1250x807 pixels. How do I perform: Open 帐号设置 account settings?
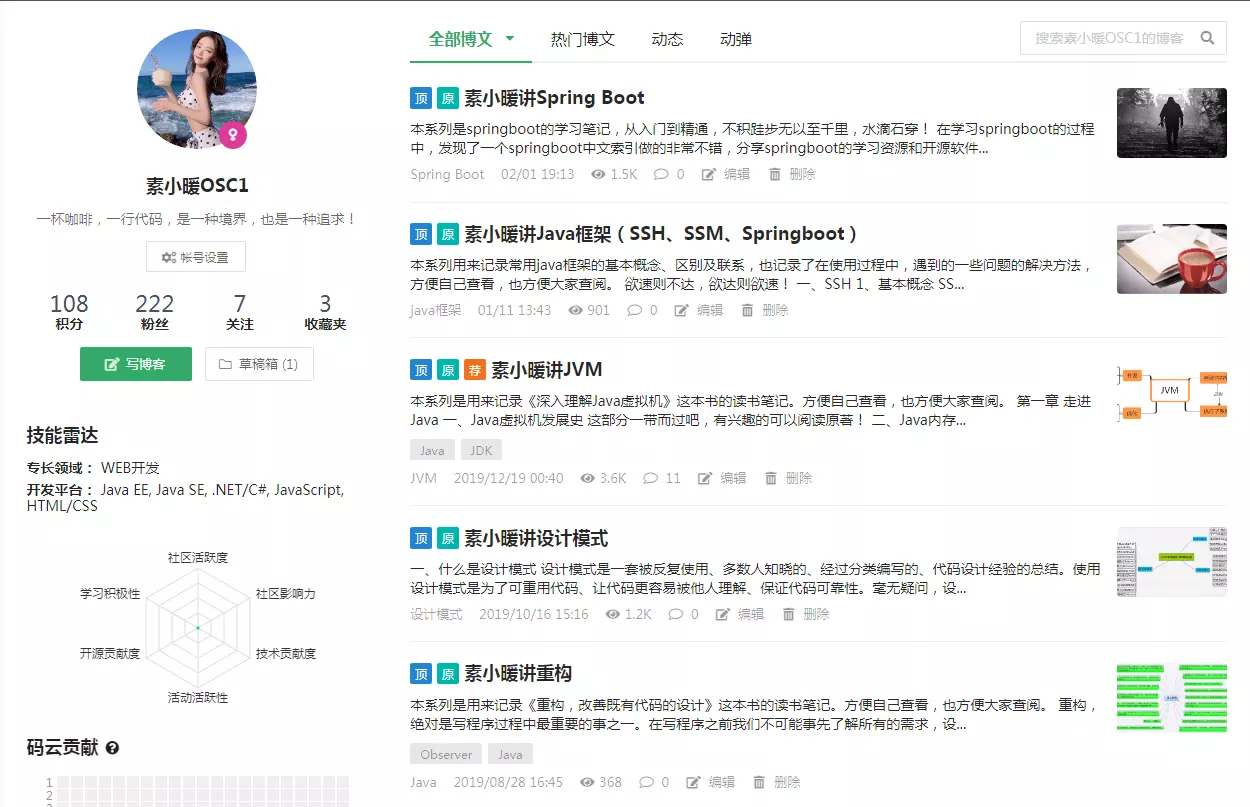click(x=196, y=257)
